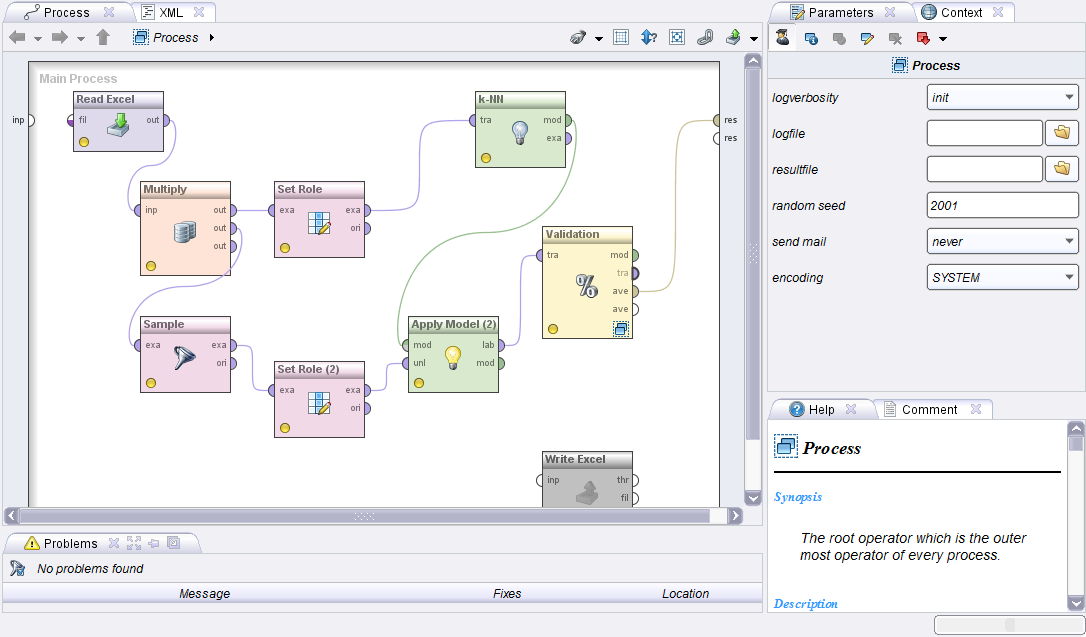The image size is (1086, 637).
Task: Click the blue arrows question-mark icon
Action: coord(649,37)
